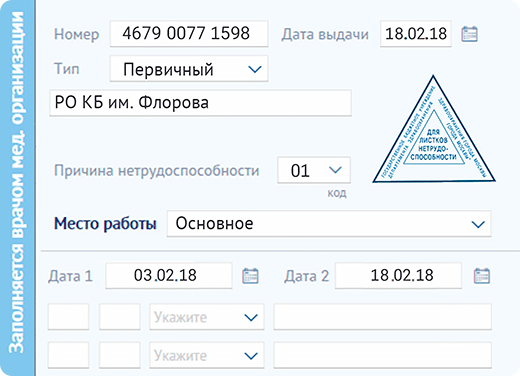Click wide empty field in second Укажите row
This screenshot has width=520, height=376.
382,355
